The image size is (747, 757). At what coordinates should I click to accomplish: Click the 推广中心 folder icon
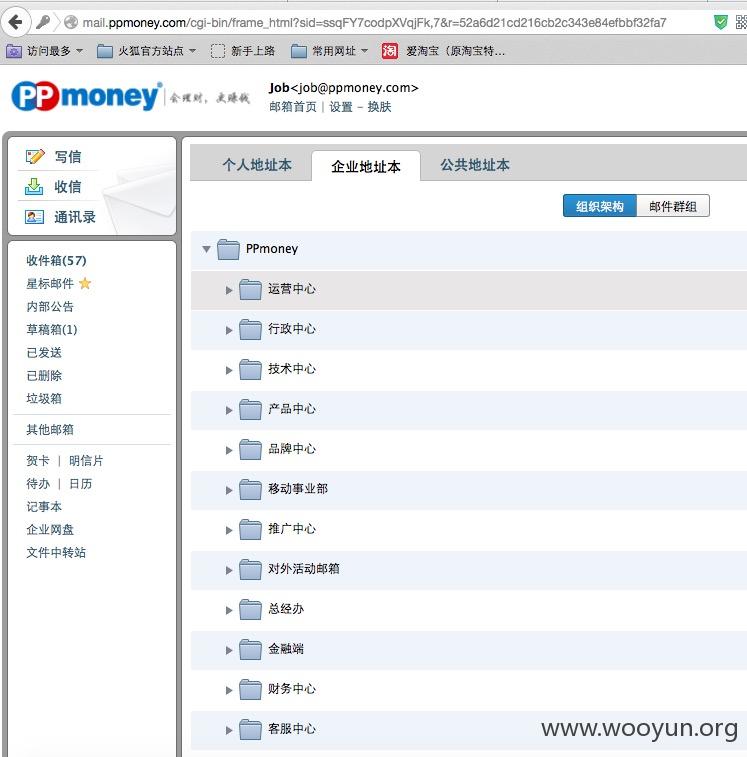(250, 530)
